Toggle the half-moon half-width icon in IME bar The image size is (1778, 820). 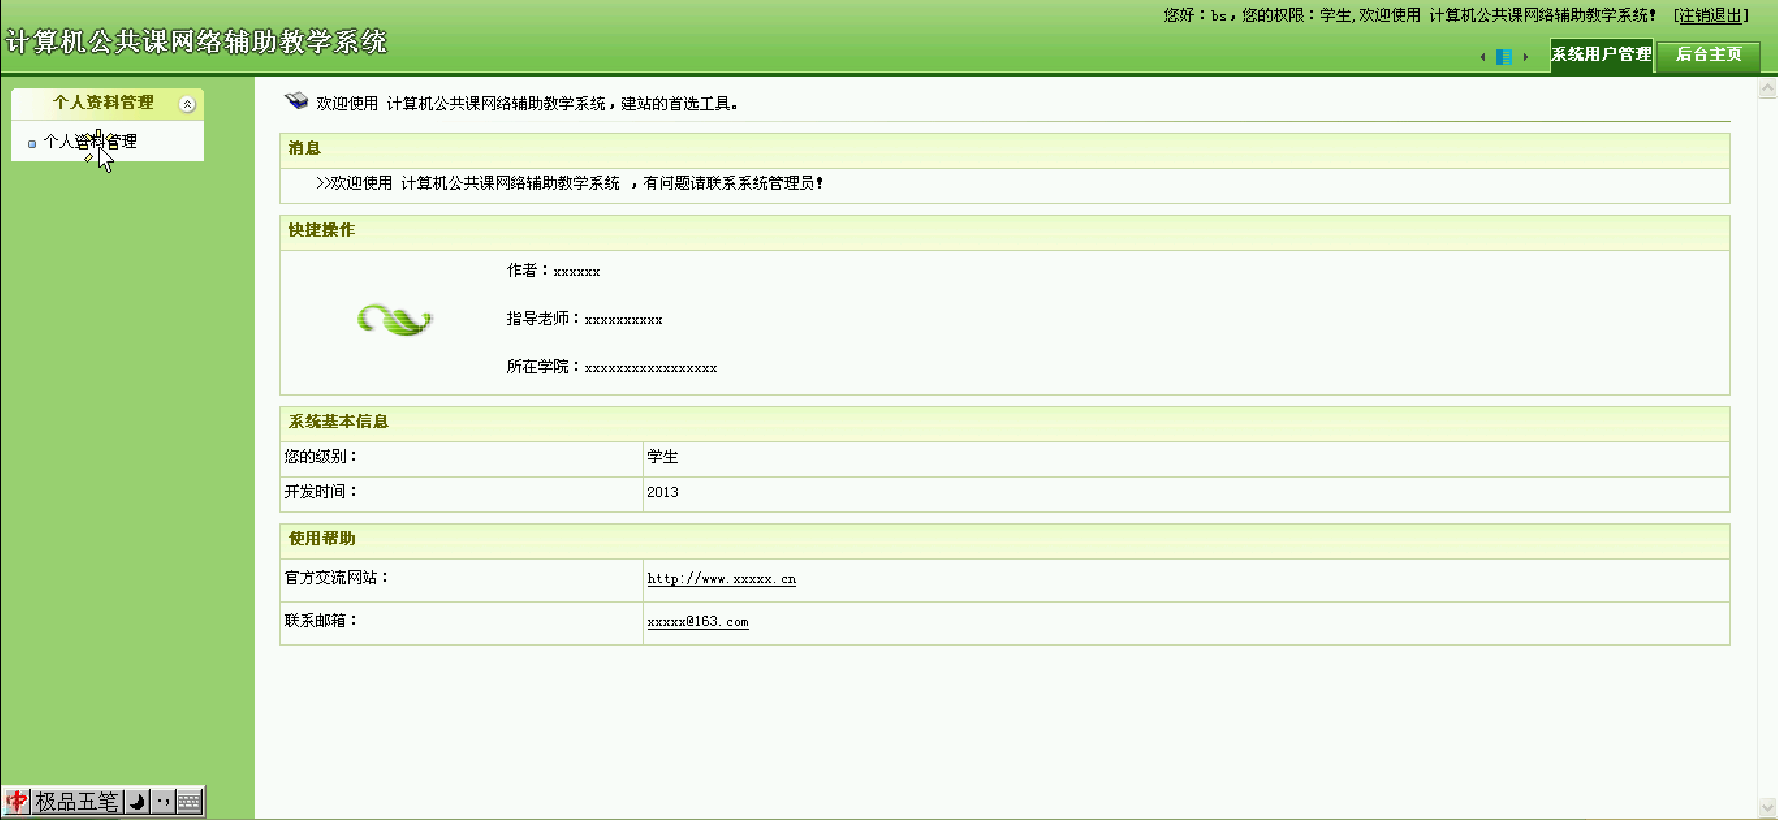click(x=138, y=802)
